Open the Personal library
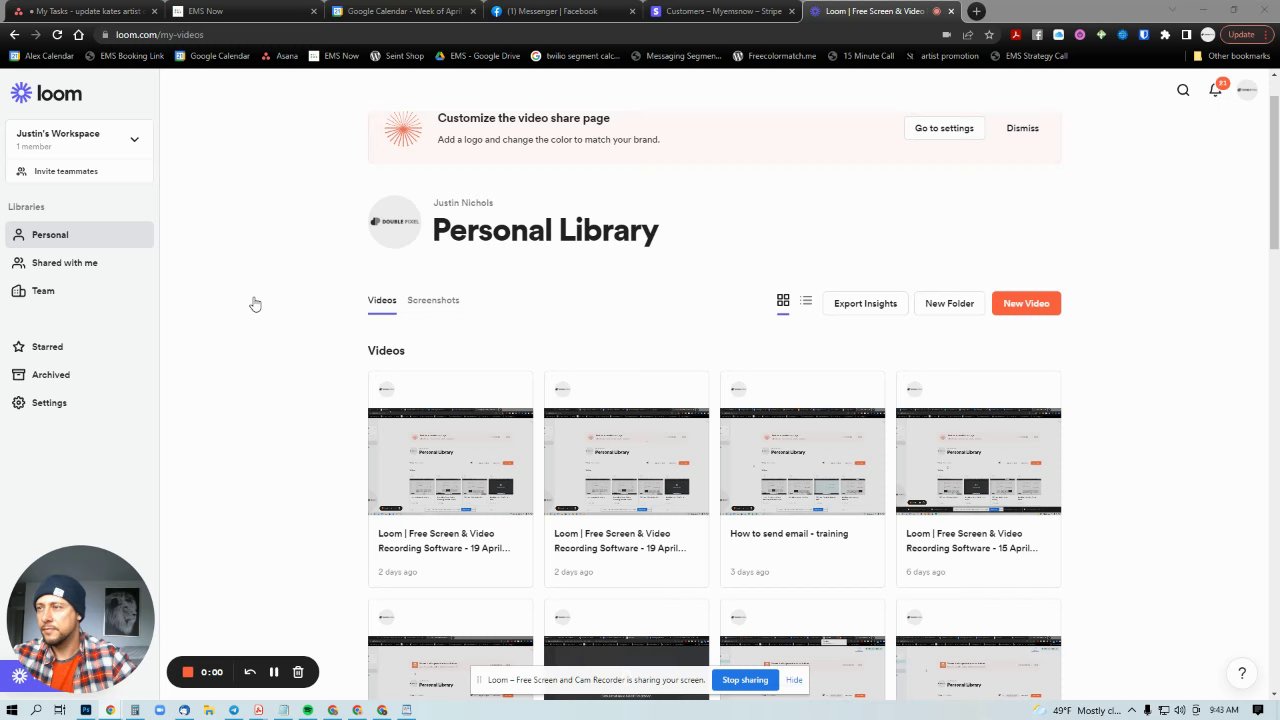The width and height of the screenshot is (1280, 720). tap(80, 235)
